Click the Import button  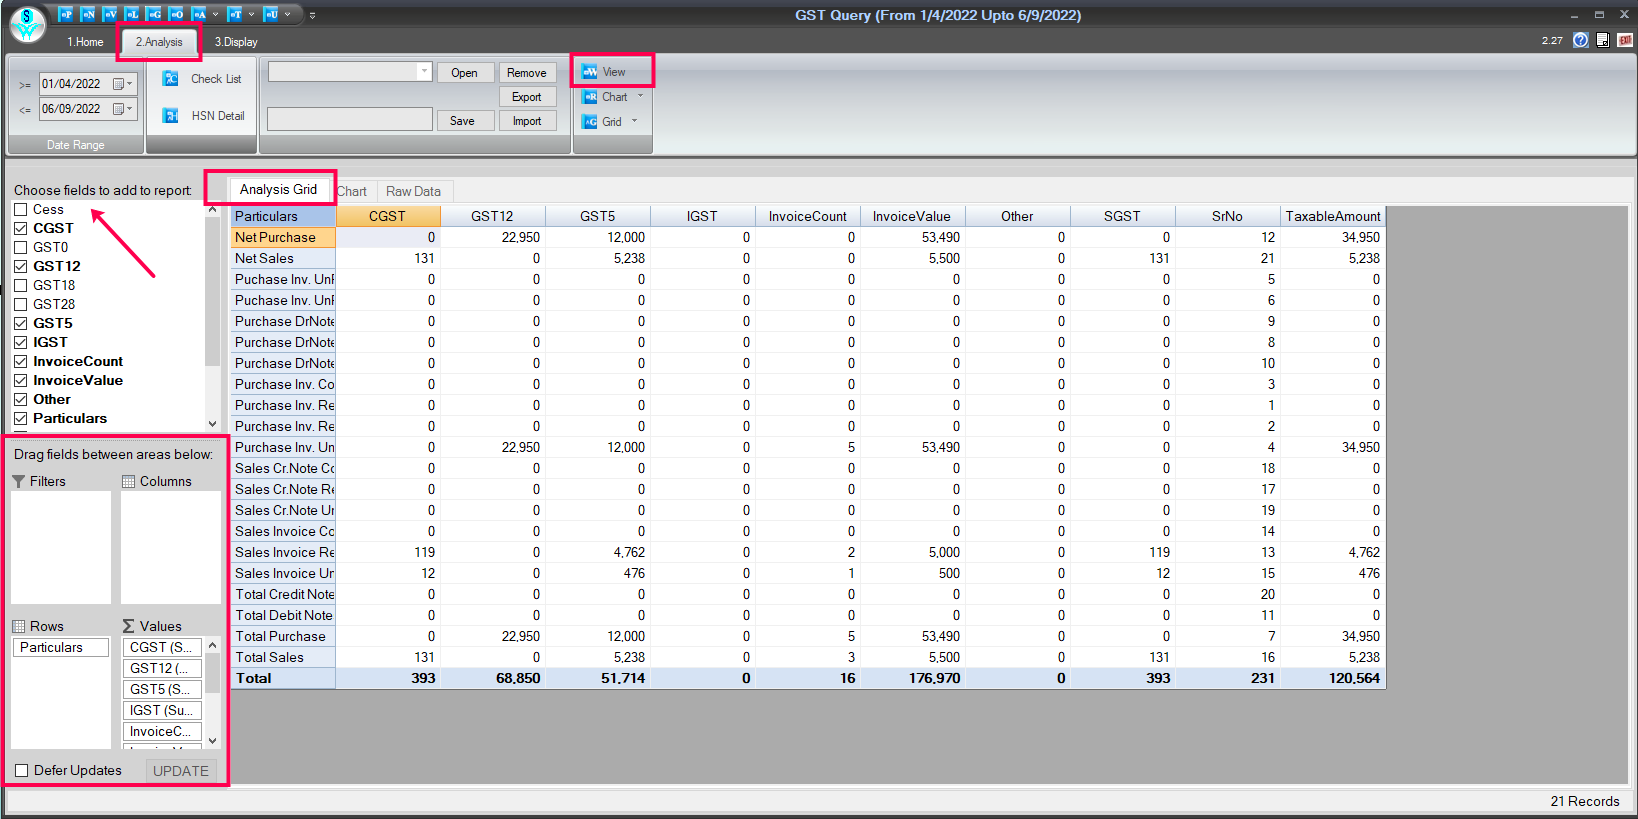coord(526,121)
